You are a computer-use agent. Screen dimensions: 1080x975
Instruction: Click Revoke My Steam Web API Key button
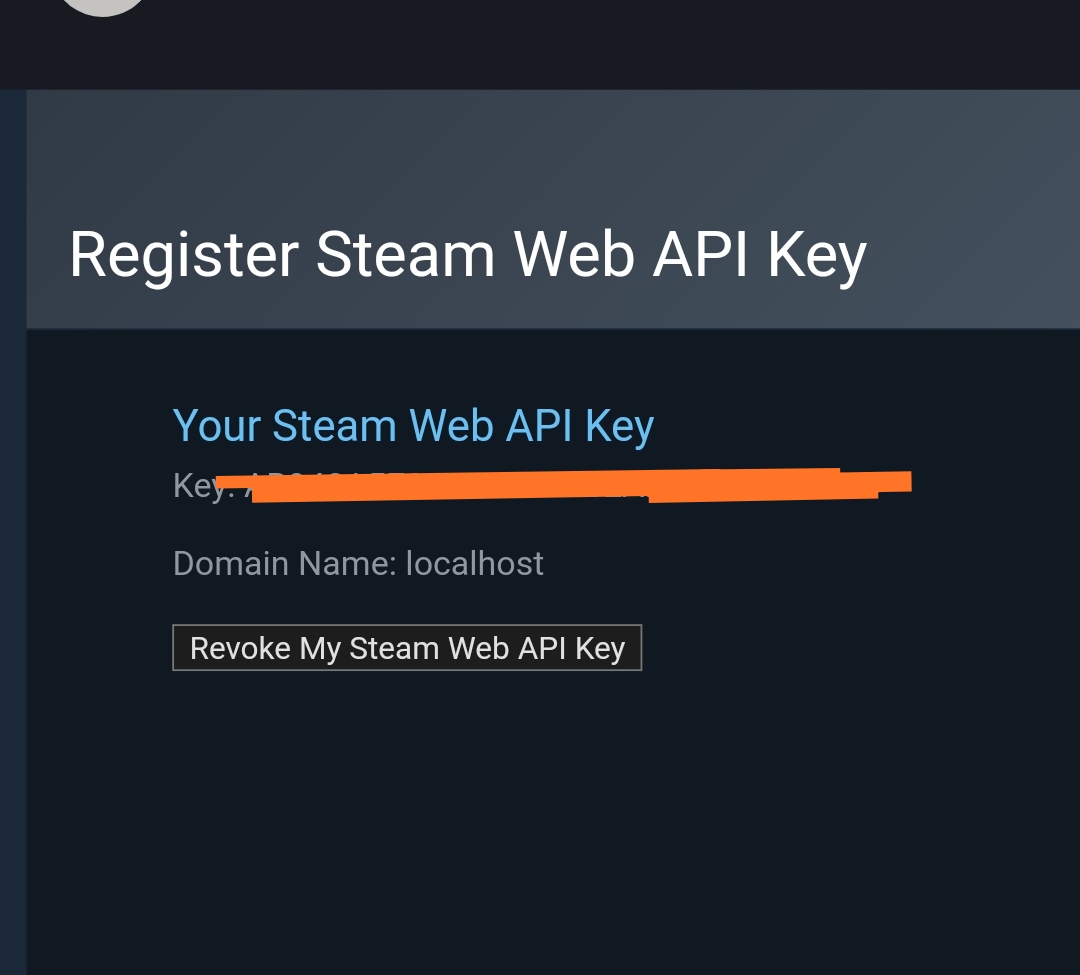(x=407, y=648)
